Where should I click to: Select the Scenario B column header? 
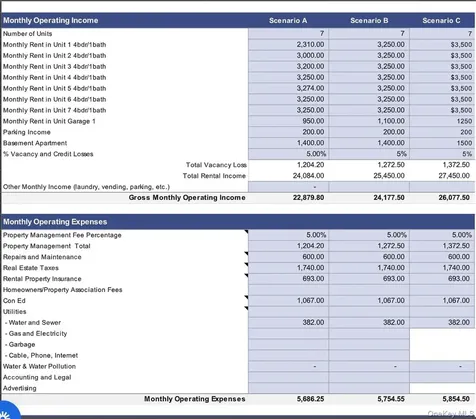click(369, 21)
